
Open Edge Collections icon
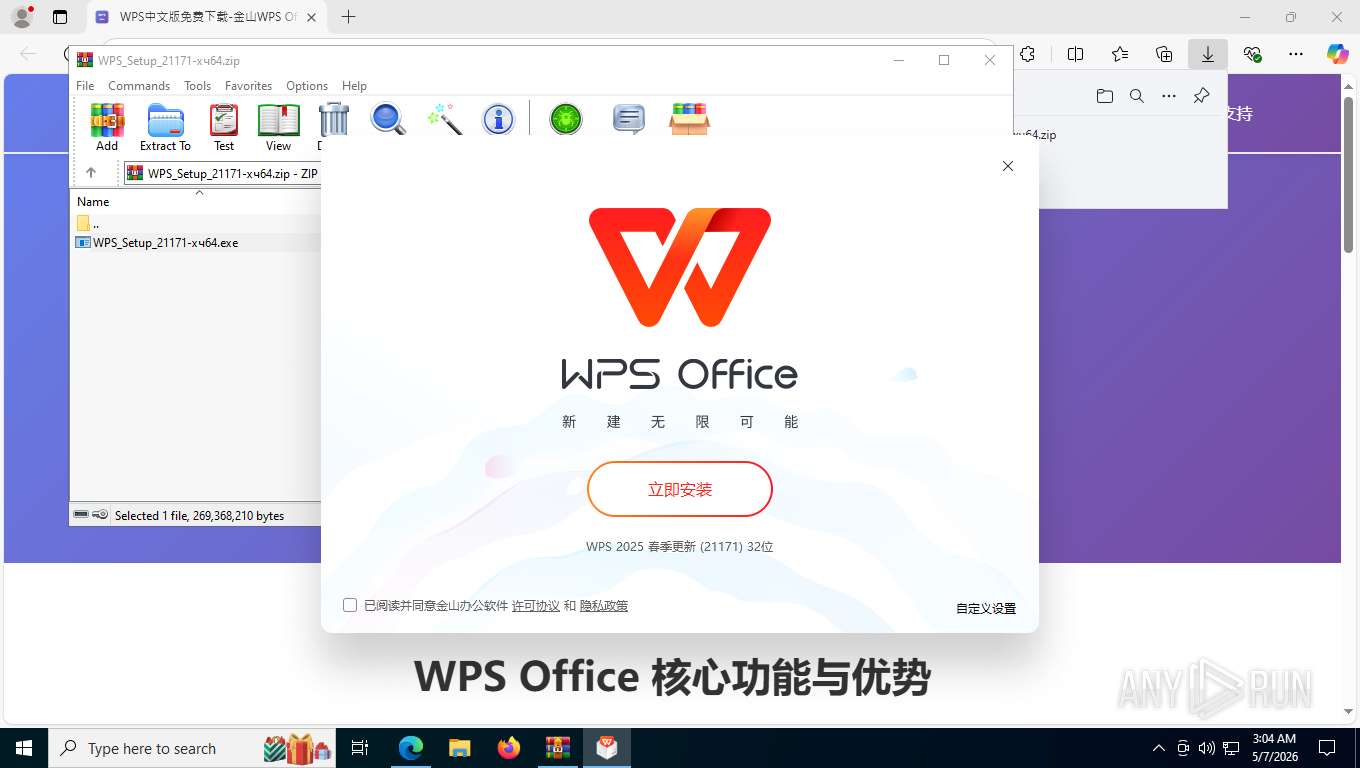1164,54
